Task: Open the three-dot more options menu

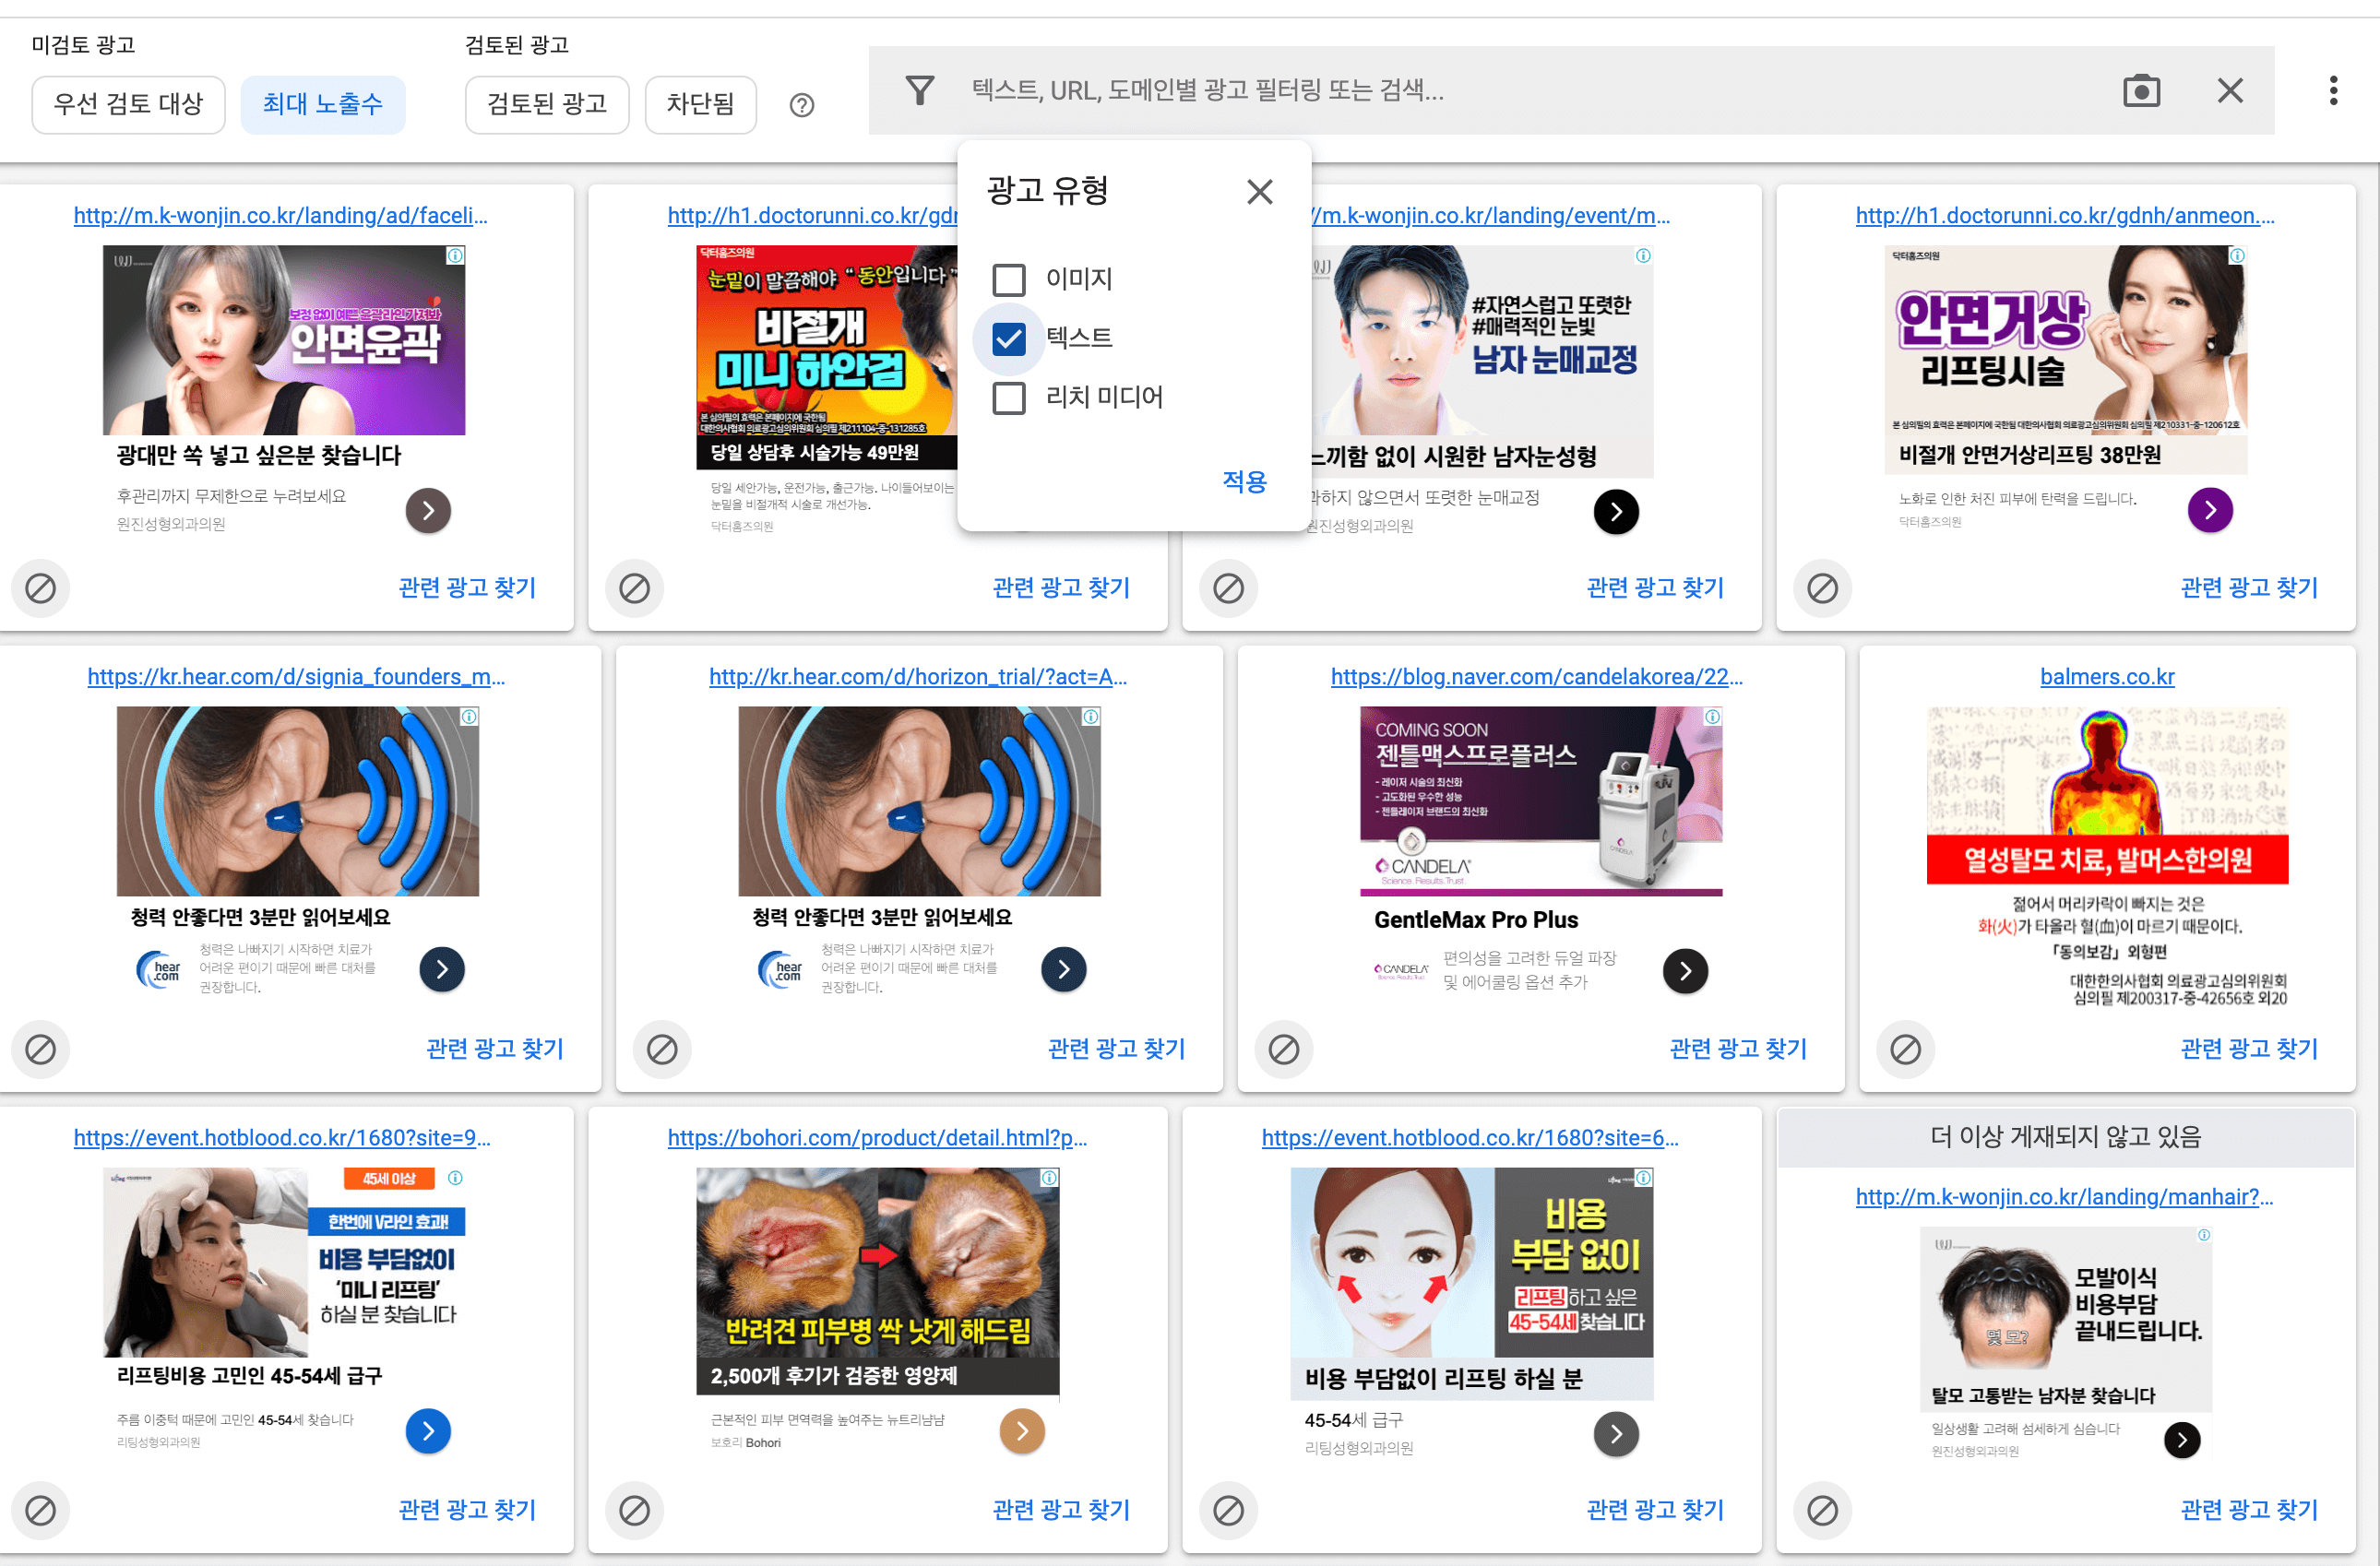Action: (x=2332, y=91)
